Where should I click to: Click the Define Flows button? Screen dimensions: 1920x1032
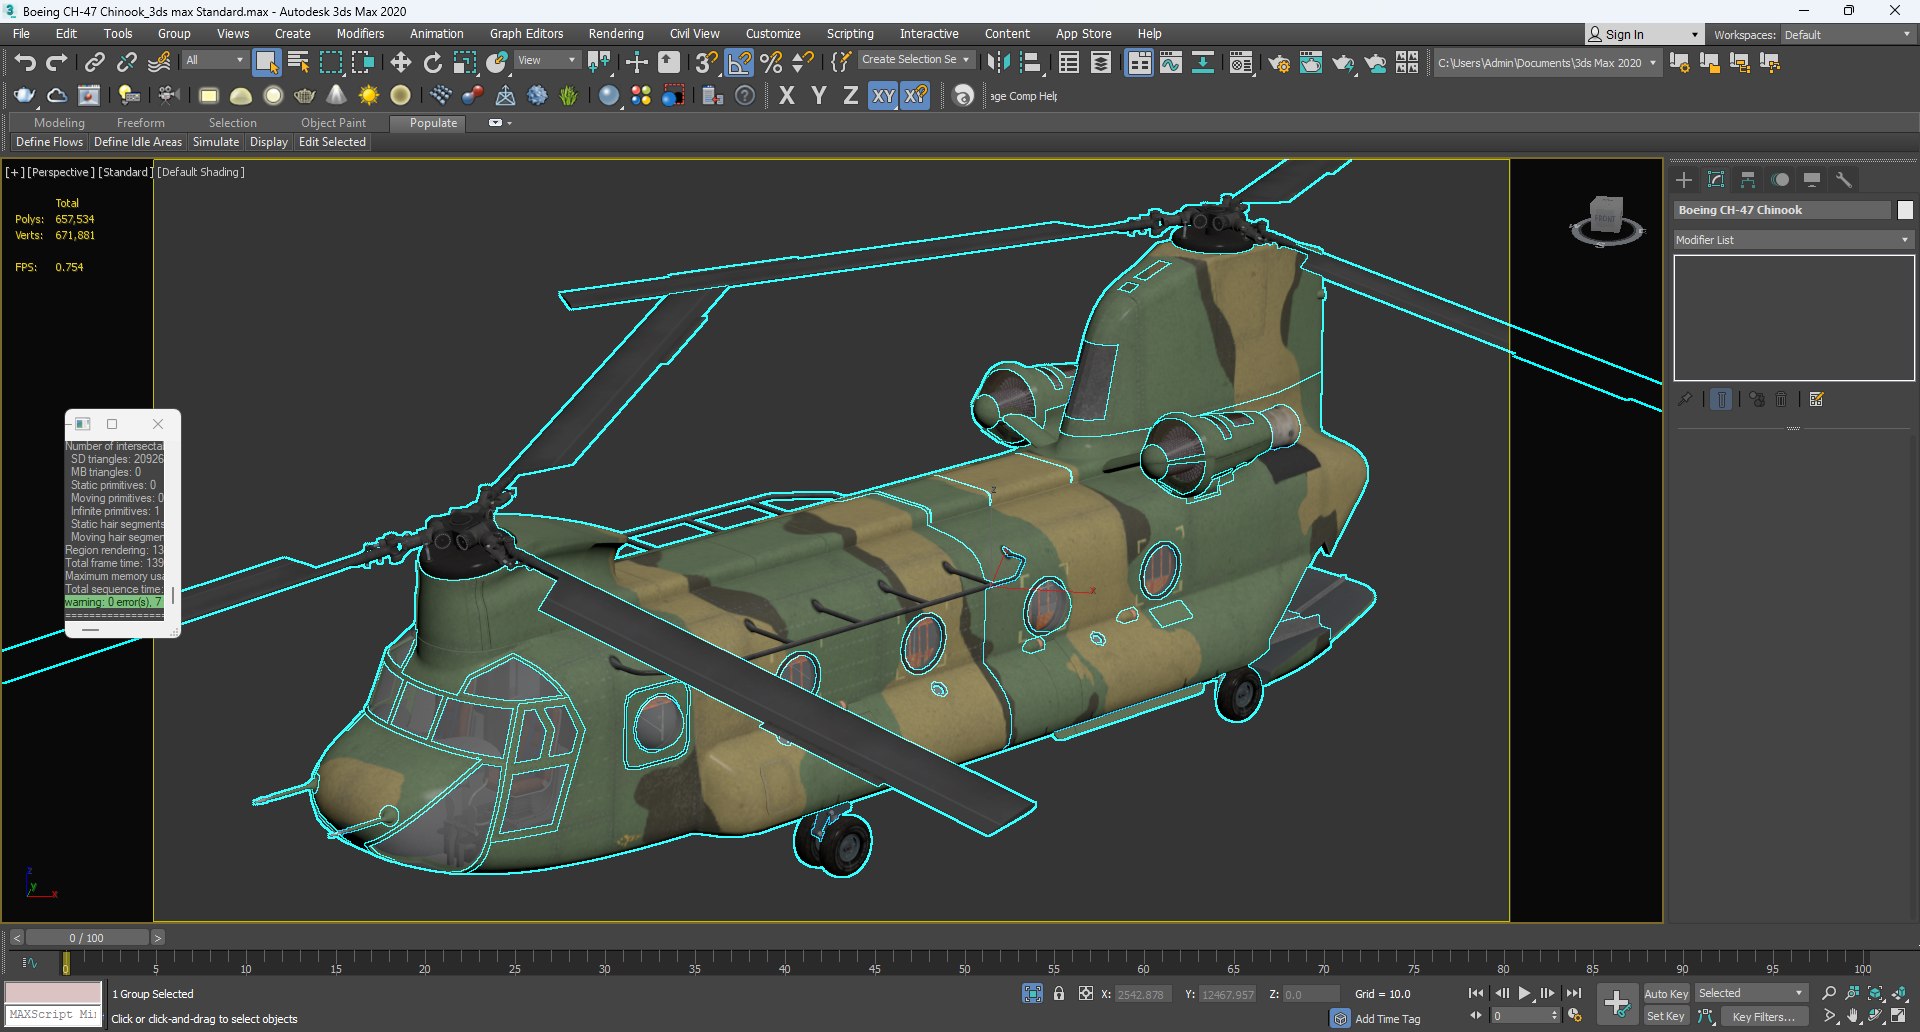click(50, 142)
